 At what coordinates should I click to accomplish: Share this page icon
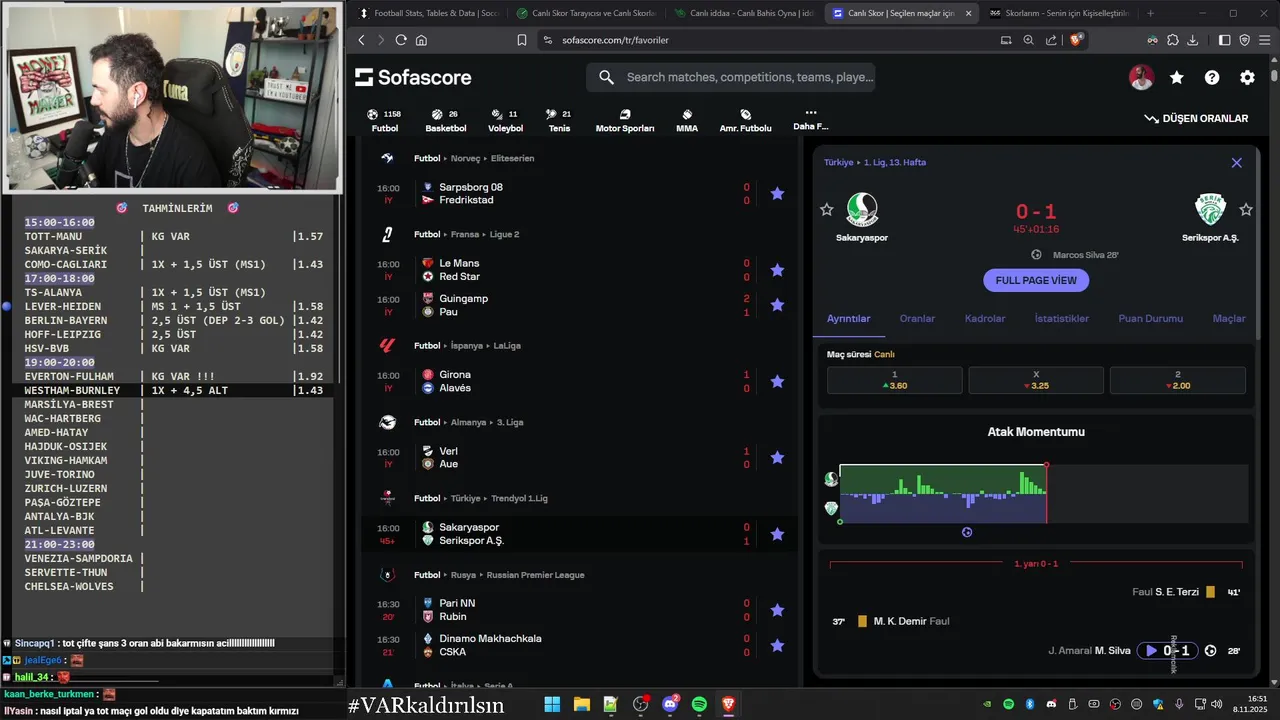click(1051, 40)
